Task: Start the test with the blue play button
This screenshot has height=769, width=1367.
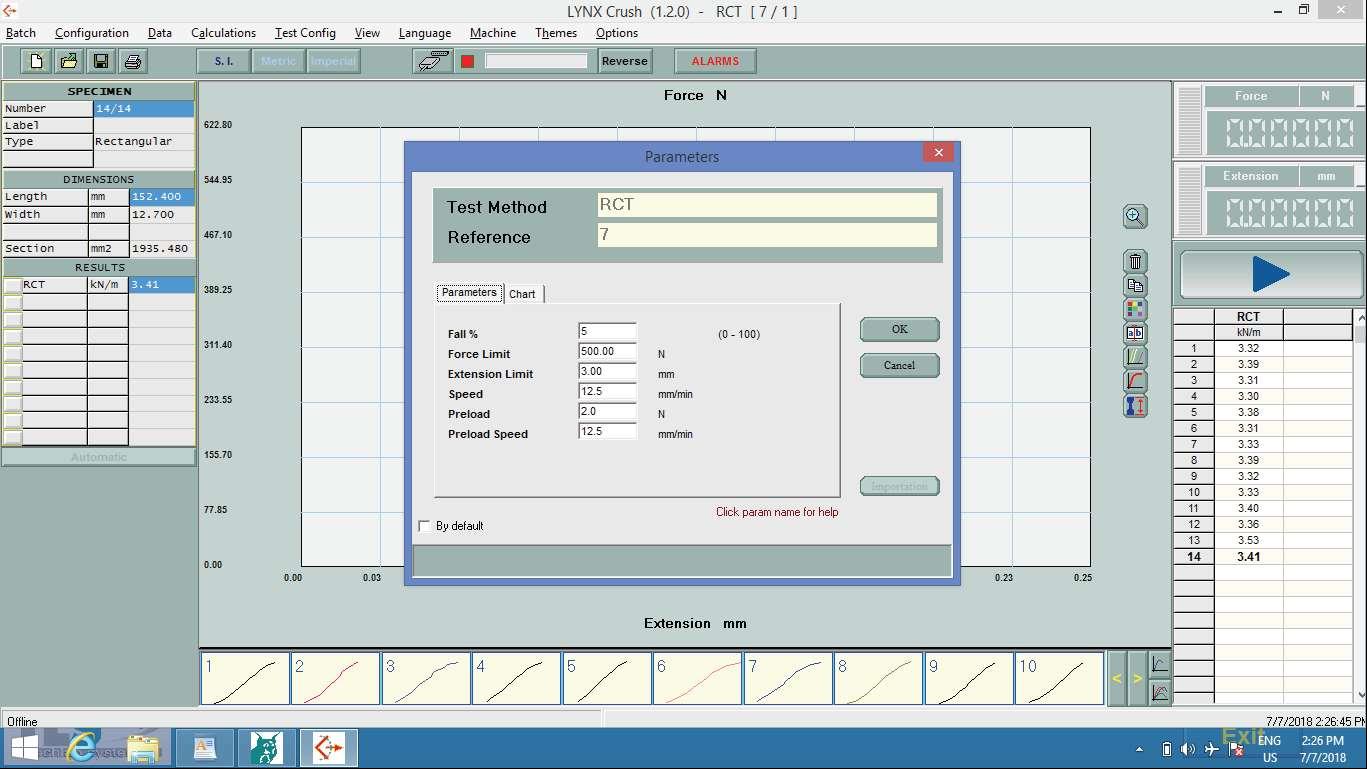Action: [1270, 274]
